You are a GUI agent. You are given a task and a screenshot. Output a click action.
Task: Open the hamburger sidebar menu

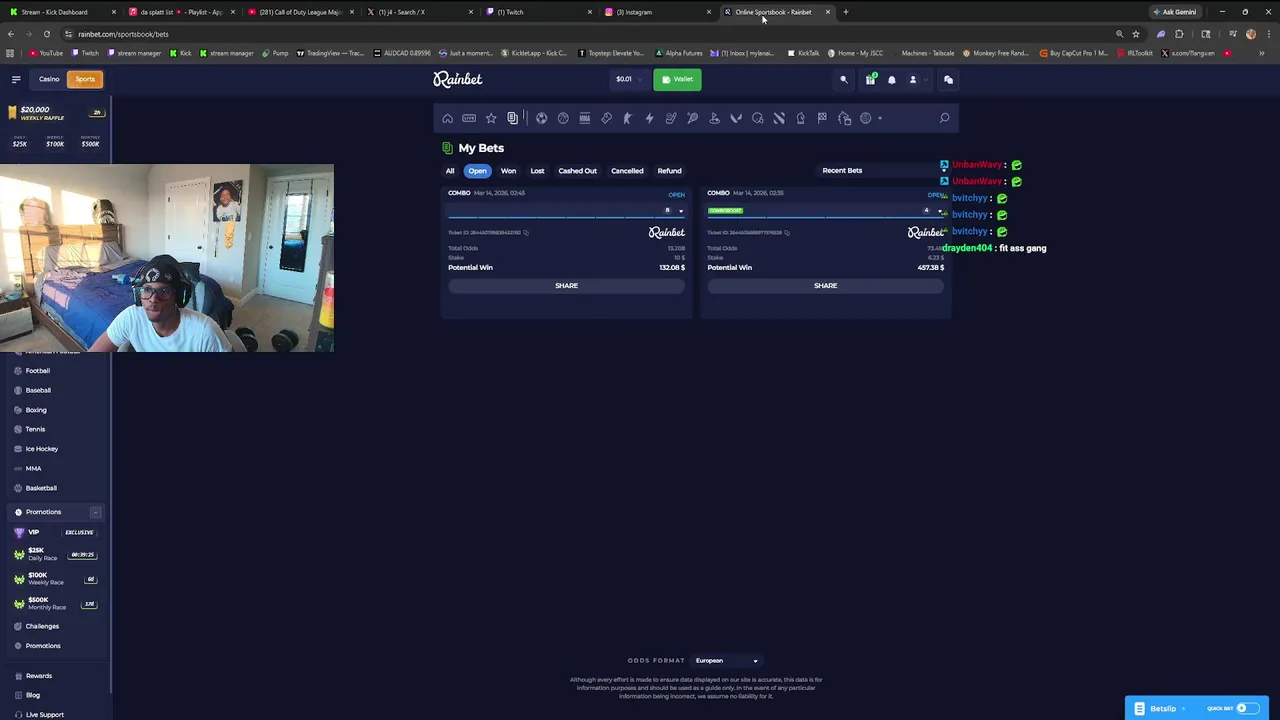pos(16,79)
